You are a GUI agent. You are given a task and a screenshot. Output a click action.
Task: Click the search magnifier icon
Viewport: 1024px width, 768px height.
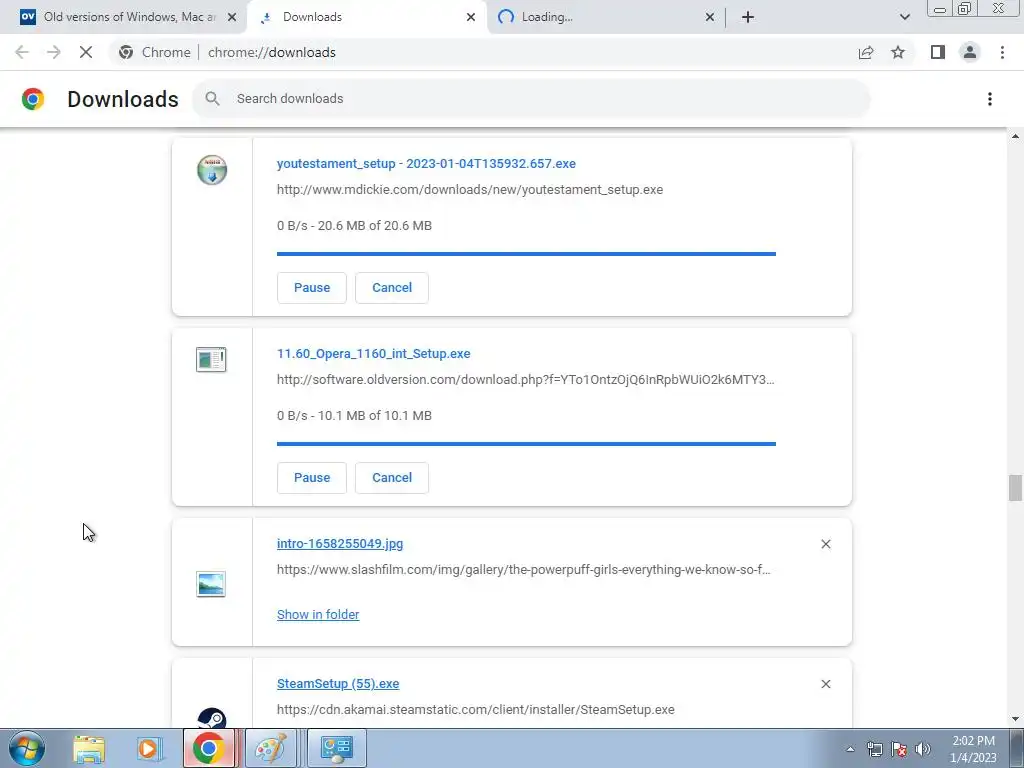pos(212,99)
